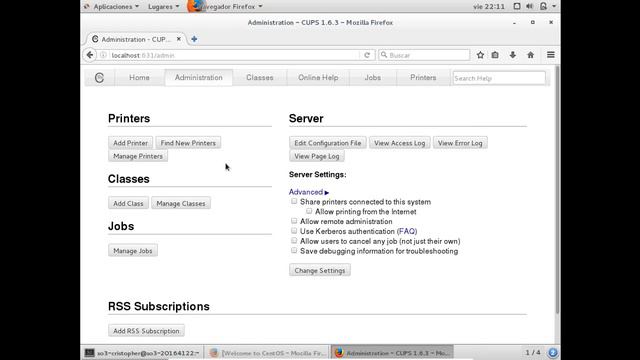Close the Administration - CUPS tab
The width and height of the screenshot is (640, 360).
point(179,39)
